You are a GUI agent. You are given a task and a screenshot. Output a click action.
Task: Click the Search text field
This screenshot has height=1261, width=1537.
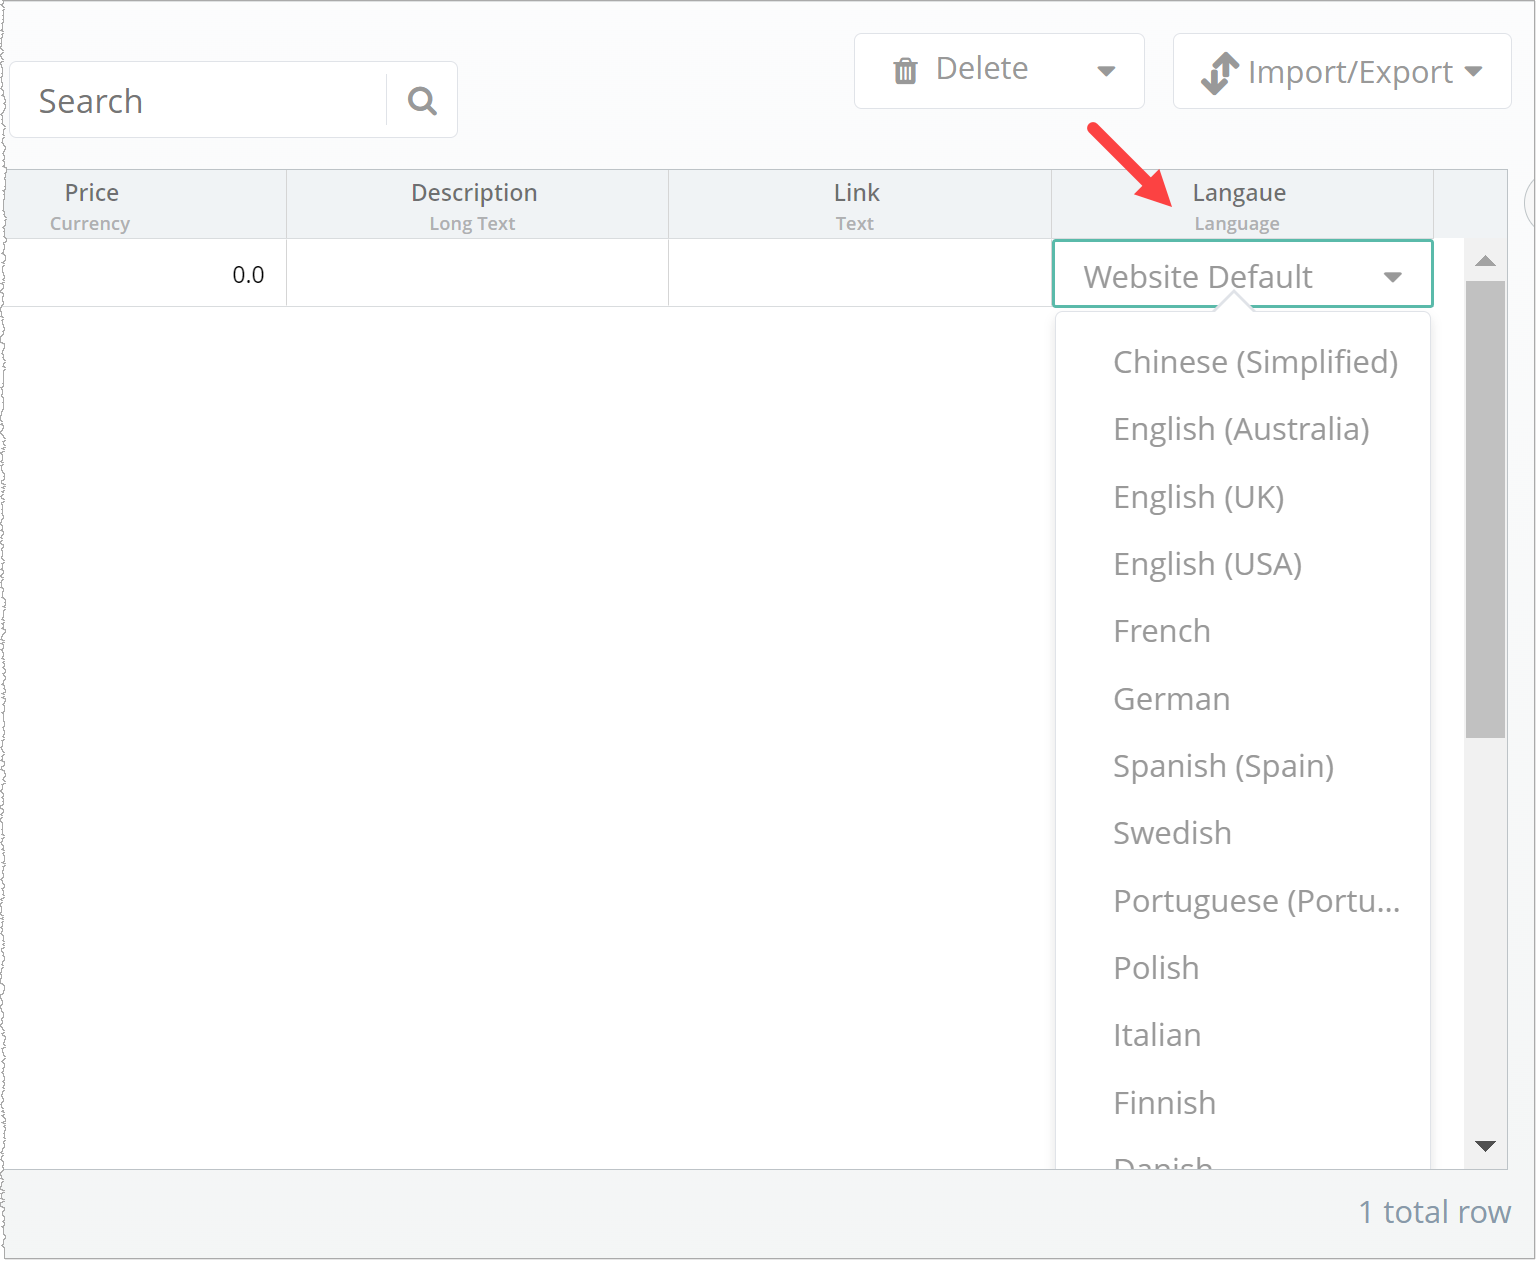200,101
